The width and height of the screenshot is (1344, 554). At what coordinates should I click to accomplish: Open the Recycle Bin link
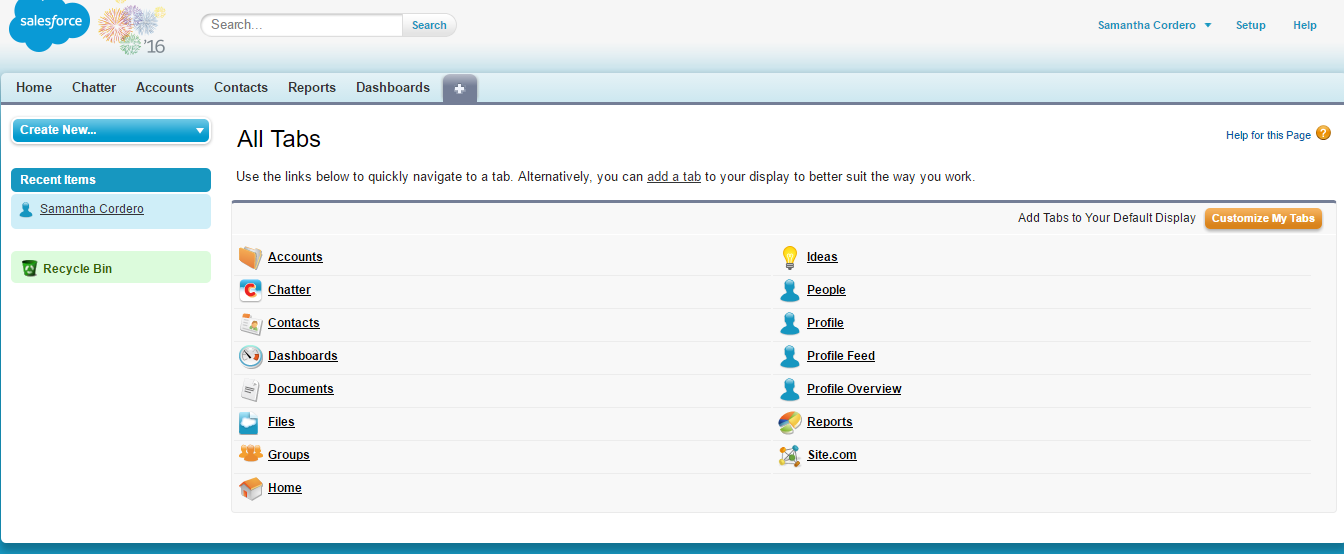coord(77,269)
